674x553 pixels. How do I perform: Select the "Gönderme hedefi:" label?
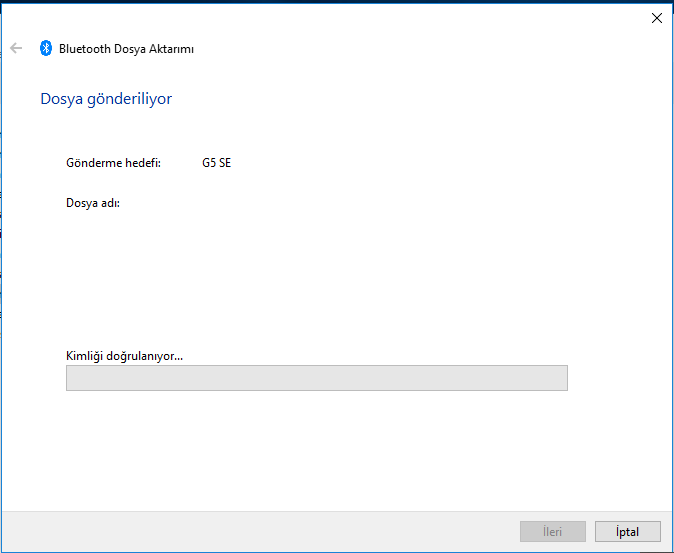point(113,163)
